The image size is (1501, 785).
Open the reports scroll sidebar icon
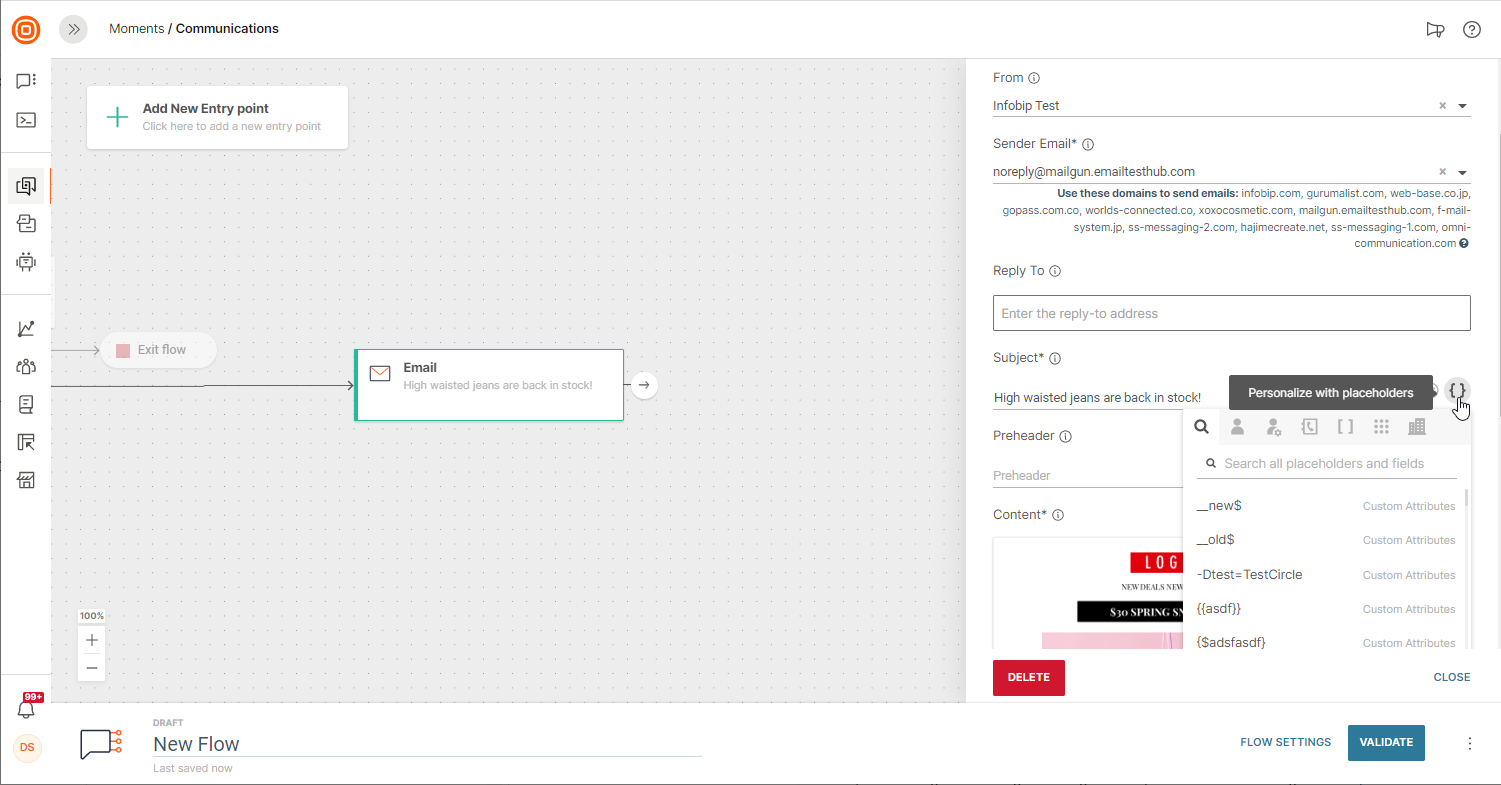pos(26,404)
